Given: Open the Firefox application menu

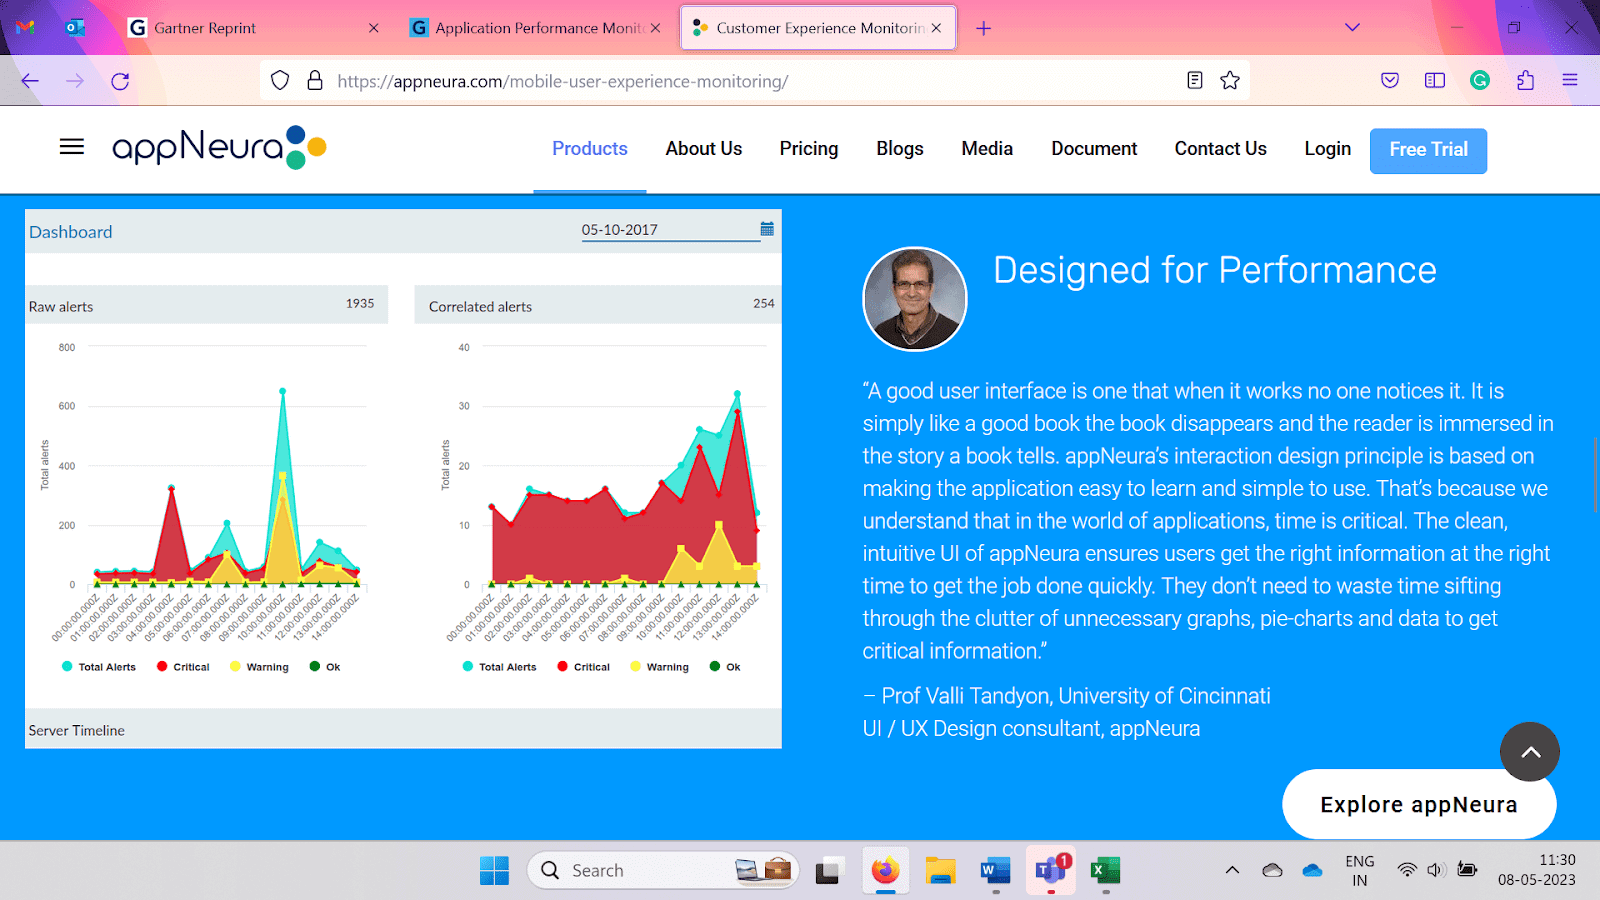Looking at the screenshot, I should pos(1570,81).
